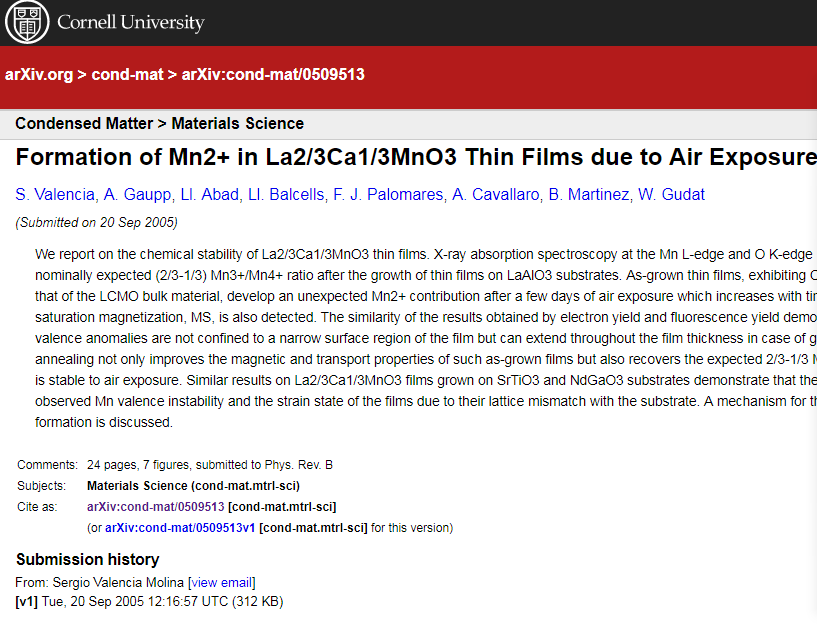The height and width of the screenshot is (628, 817).
Task: Click the paper title heading
Action: tap(416, 158)
